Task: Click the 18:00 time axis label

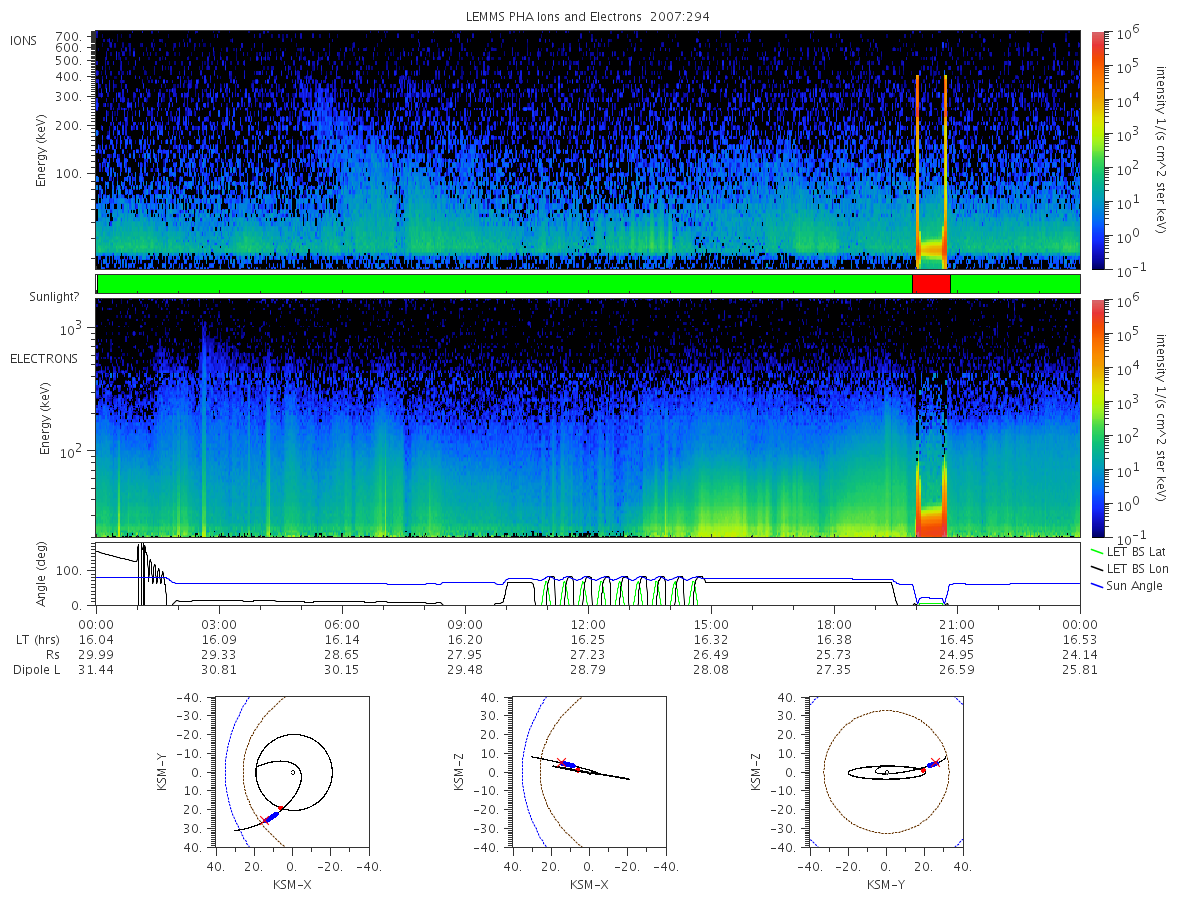Action: 834,623
